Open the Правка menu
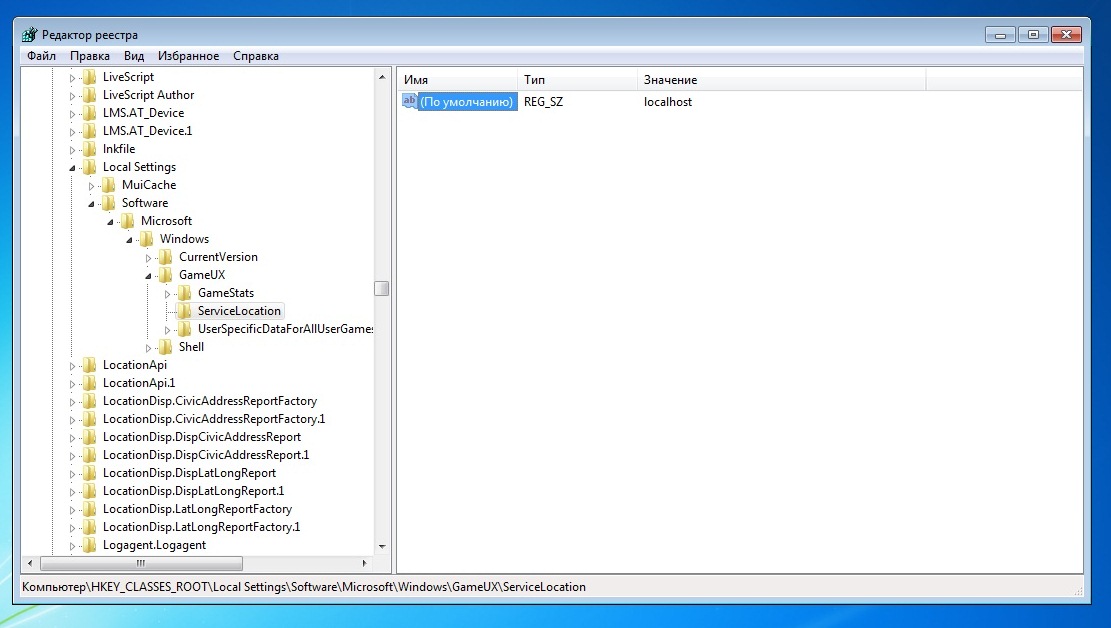 [89, 56]
